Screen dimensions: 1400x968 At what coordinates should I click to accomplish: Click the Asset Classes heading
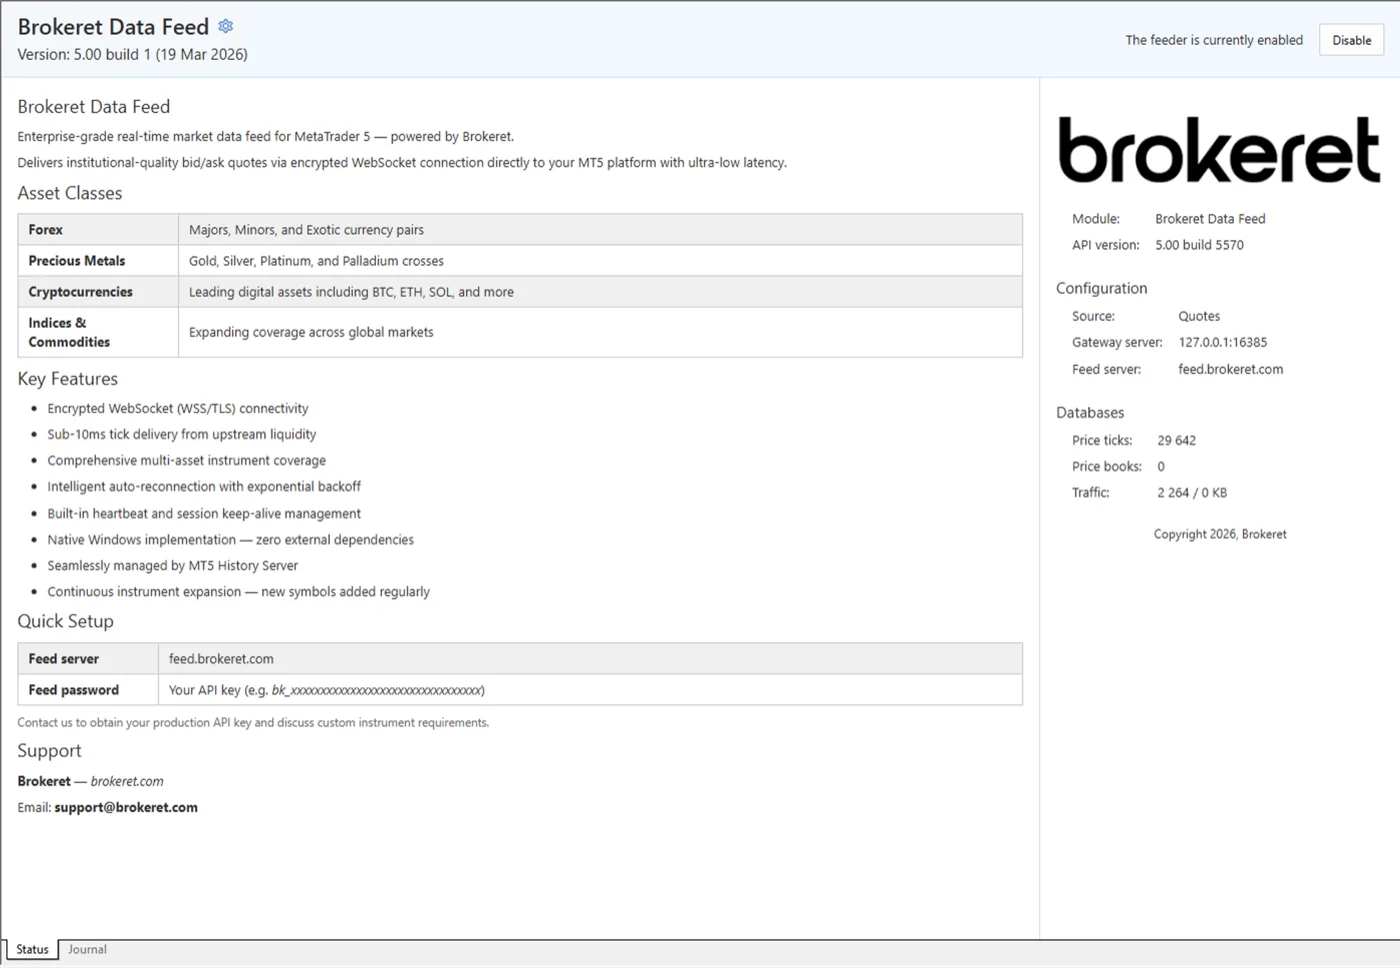coord(70,193)
